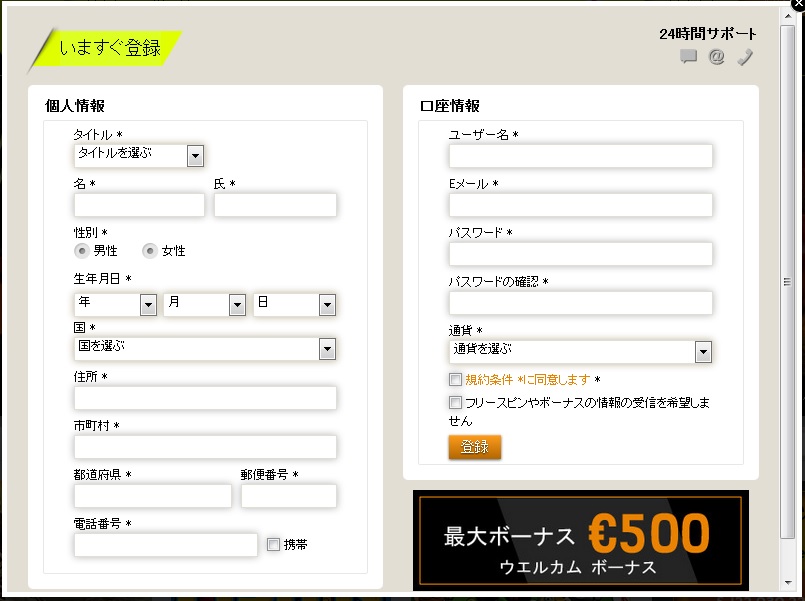Click the vertical scrollbar thumb
The width and height of the screenshot is (805, 601).
tap(788, 281)
